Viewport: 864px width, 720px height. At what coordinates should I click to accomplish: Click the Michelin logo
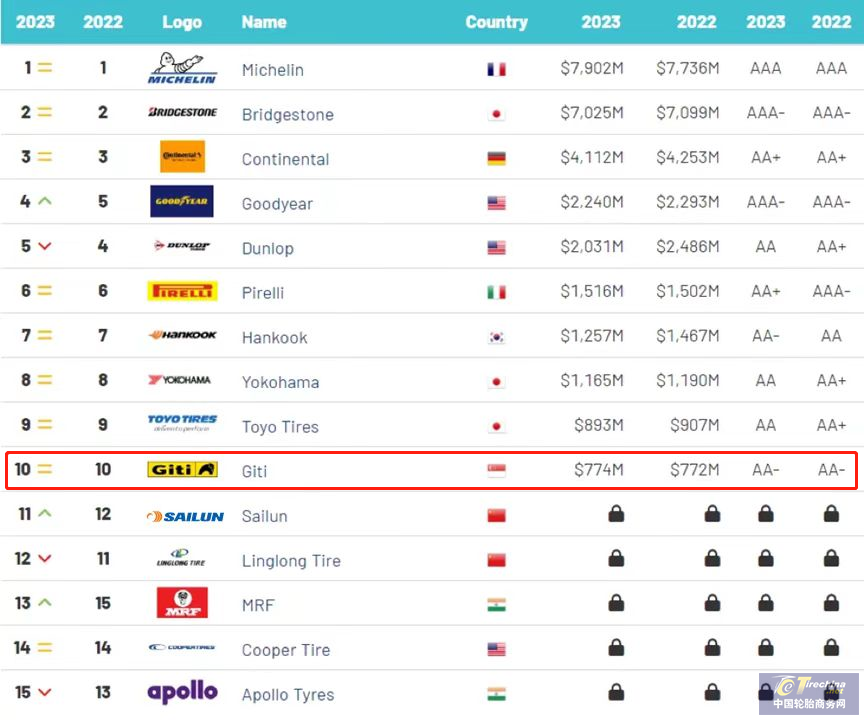182,68
